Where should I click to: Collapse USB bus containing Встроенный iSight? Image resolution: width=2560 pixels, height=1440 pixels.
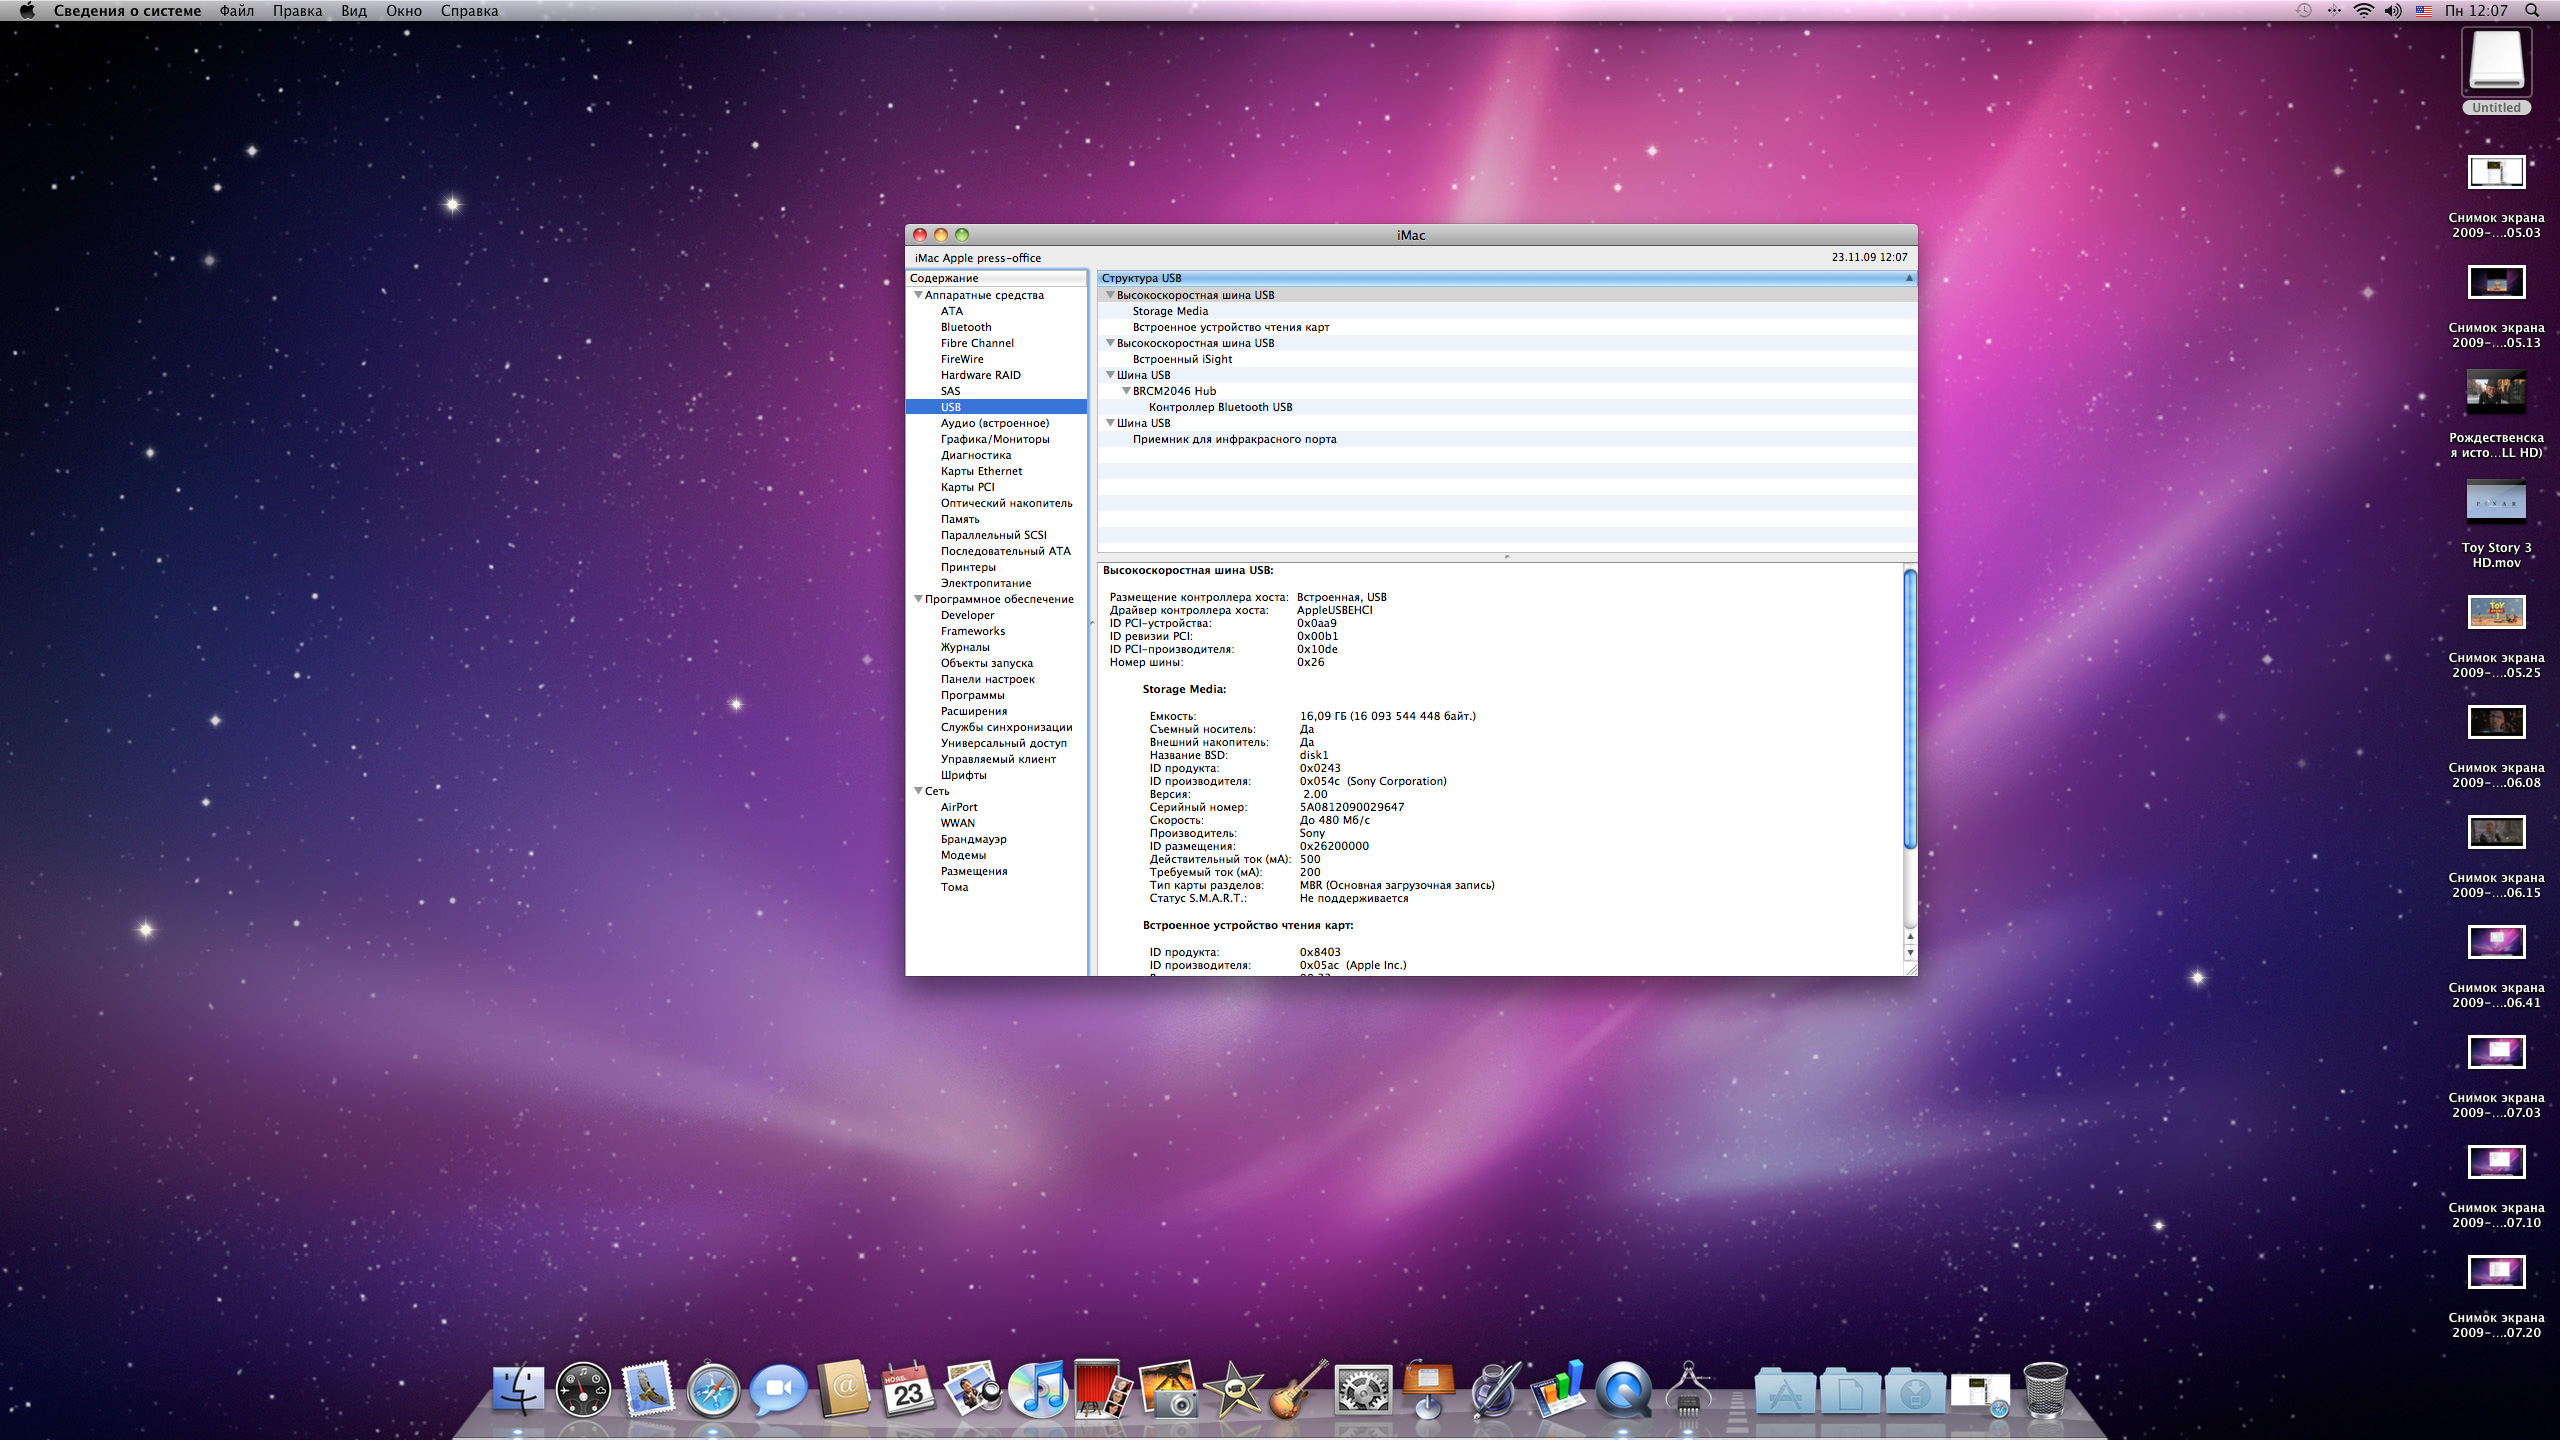click(x=1109, y=343)
